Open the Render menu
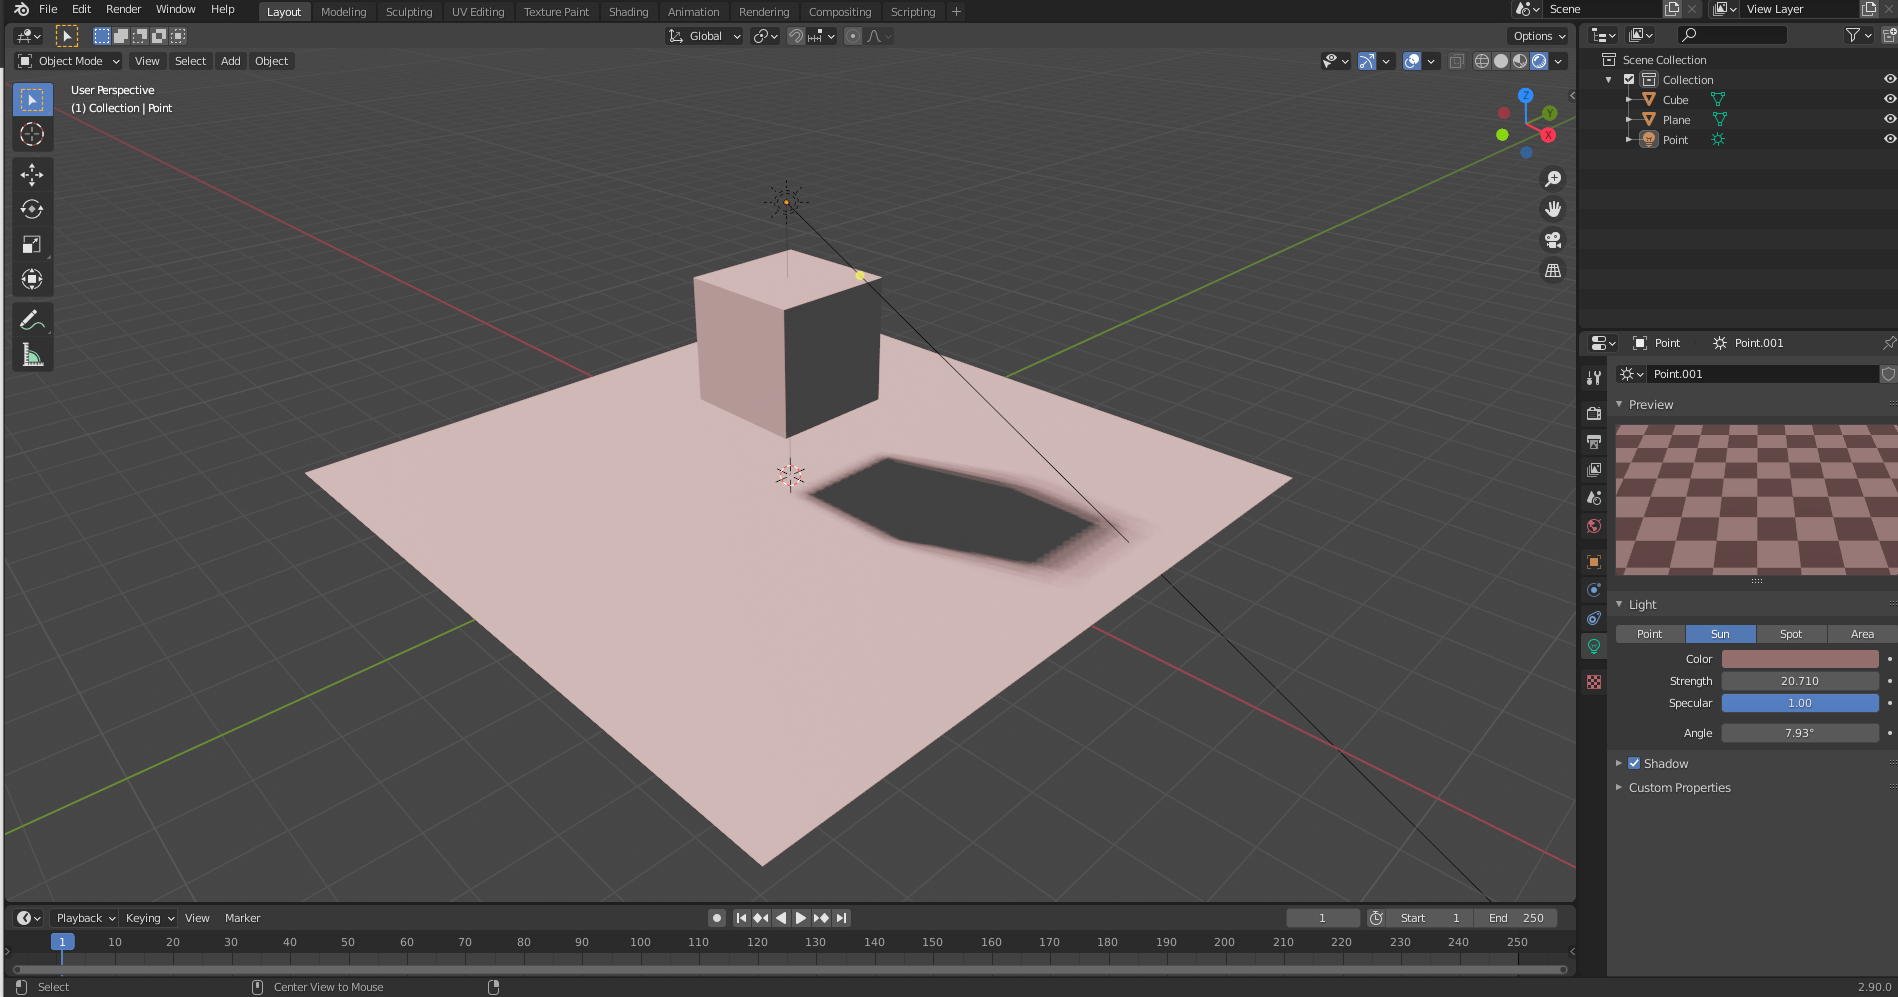The width and height of the screenshot is (1898, 997). click(x=123, y=9)
